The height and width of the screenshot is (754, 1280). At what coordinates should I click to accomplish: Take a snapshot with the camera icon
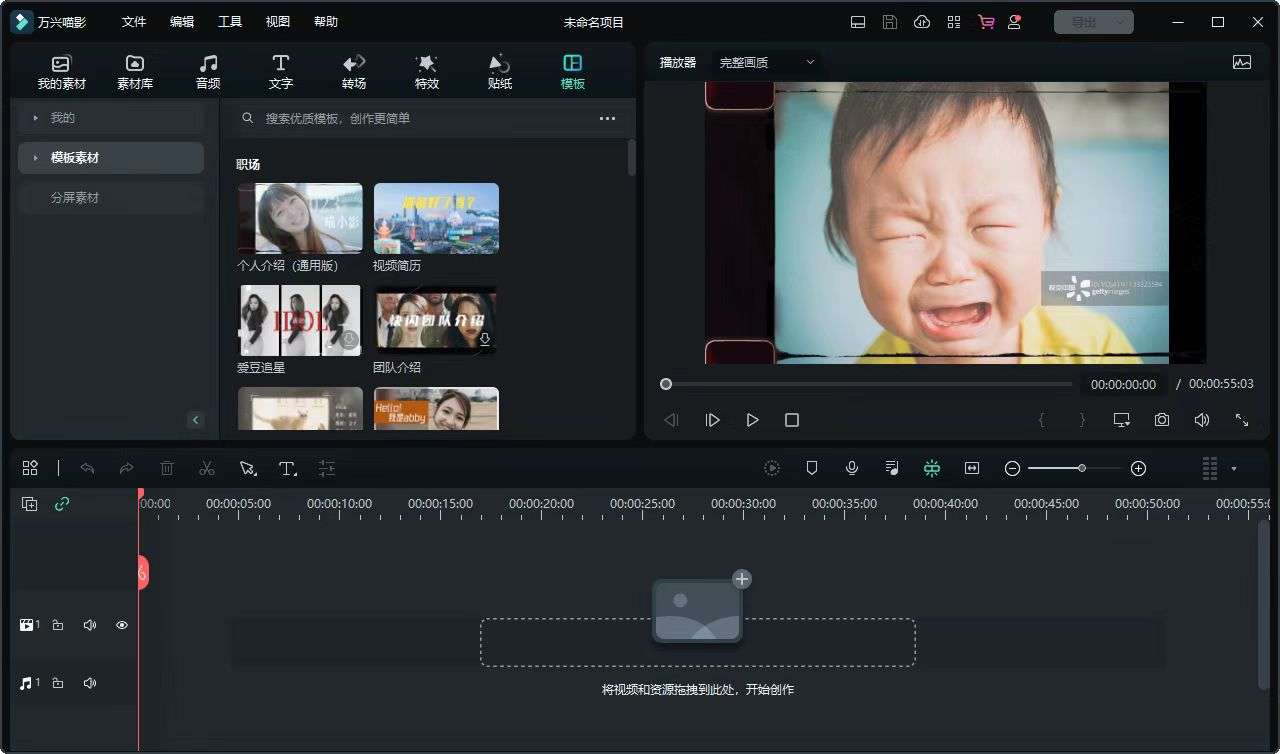pos(1161,420)
